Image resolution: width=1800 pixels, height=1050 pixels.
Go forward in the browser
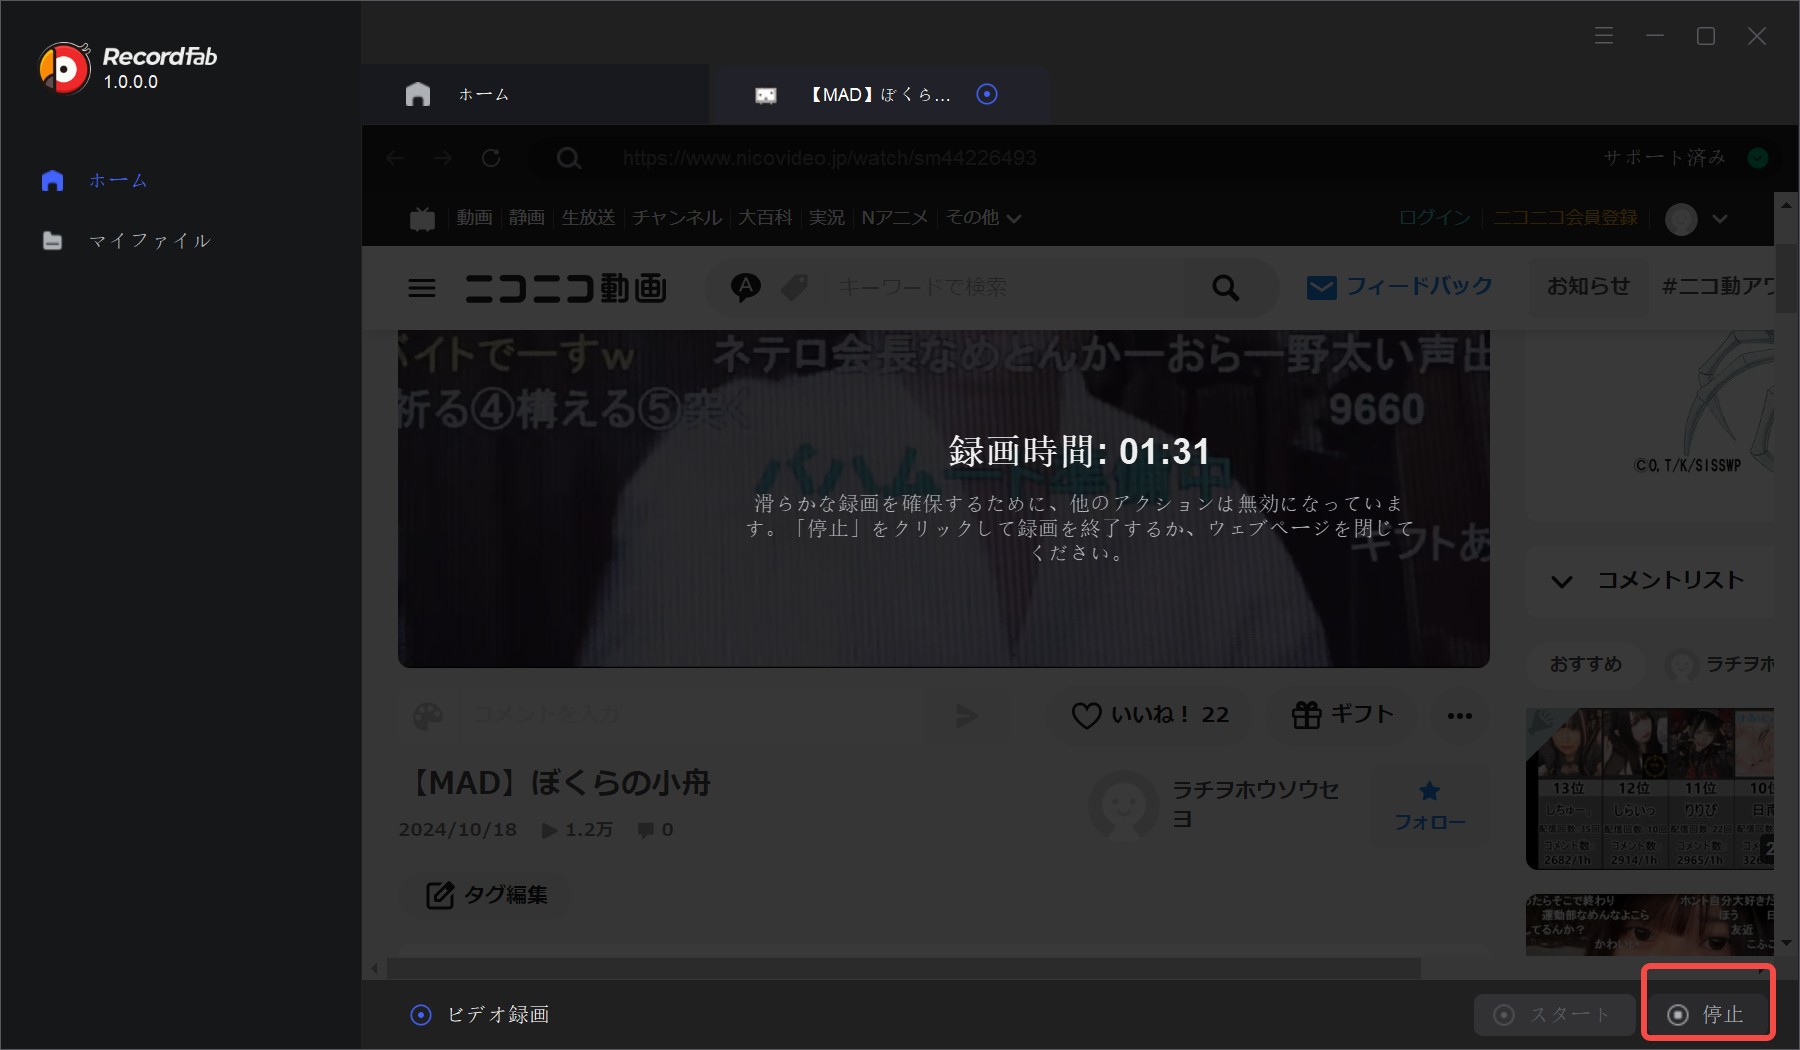click(x=443, y=158)
